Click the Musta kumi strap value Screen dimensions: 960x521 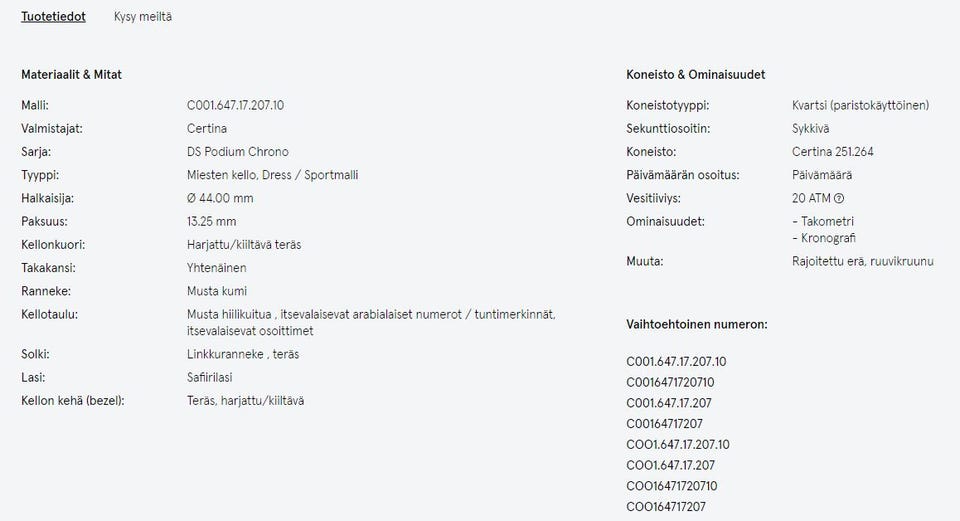[217, 291]
